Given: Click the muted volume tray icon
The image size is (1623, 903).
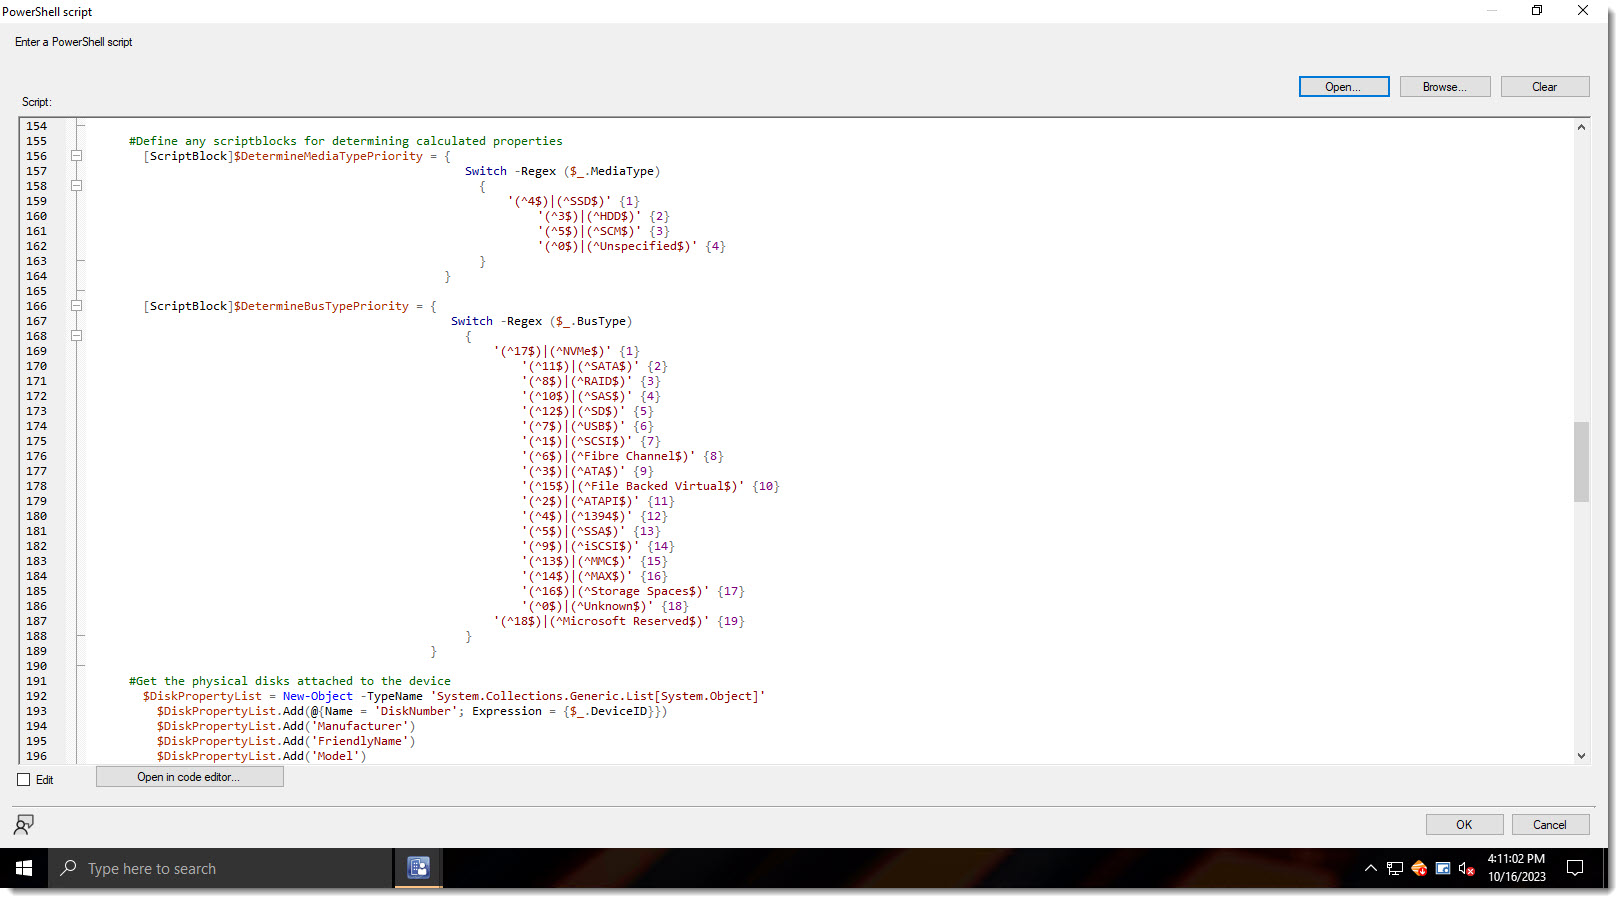Looking at the screenshot, I should click(1467, 868).
